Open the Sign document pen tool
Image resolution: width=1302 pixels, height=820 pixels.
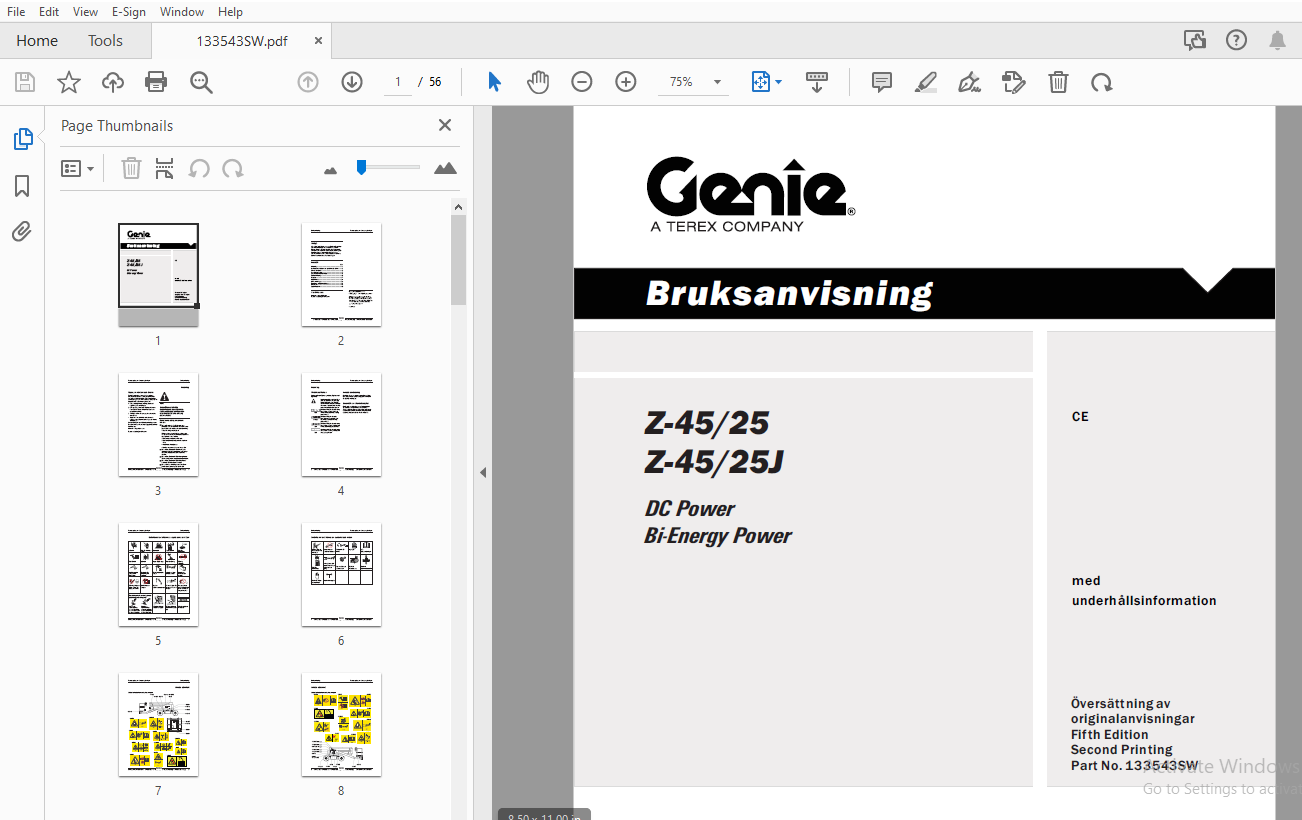(969, 82)
